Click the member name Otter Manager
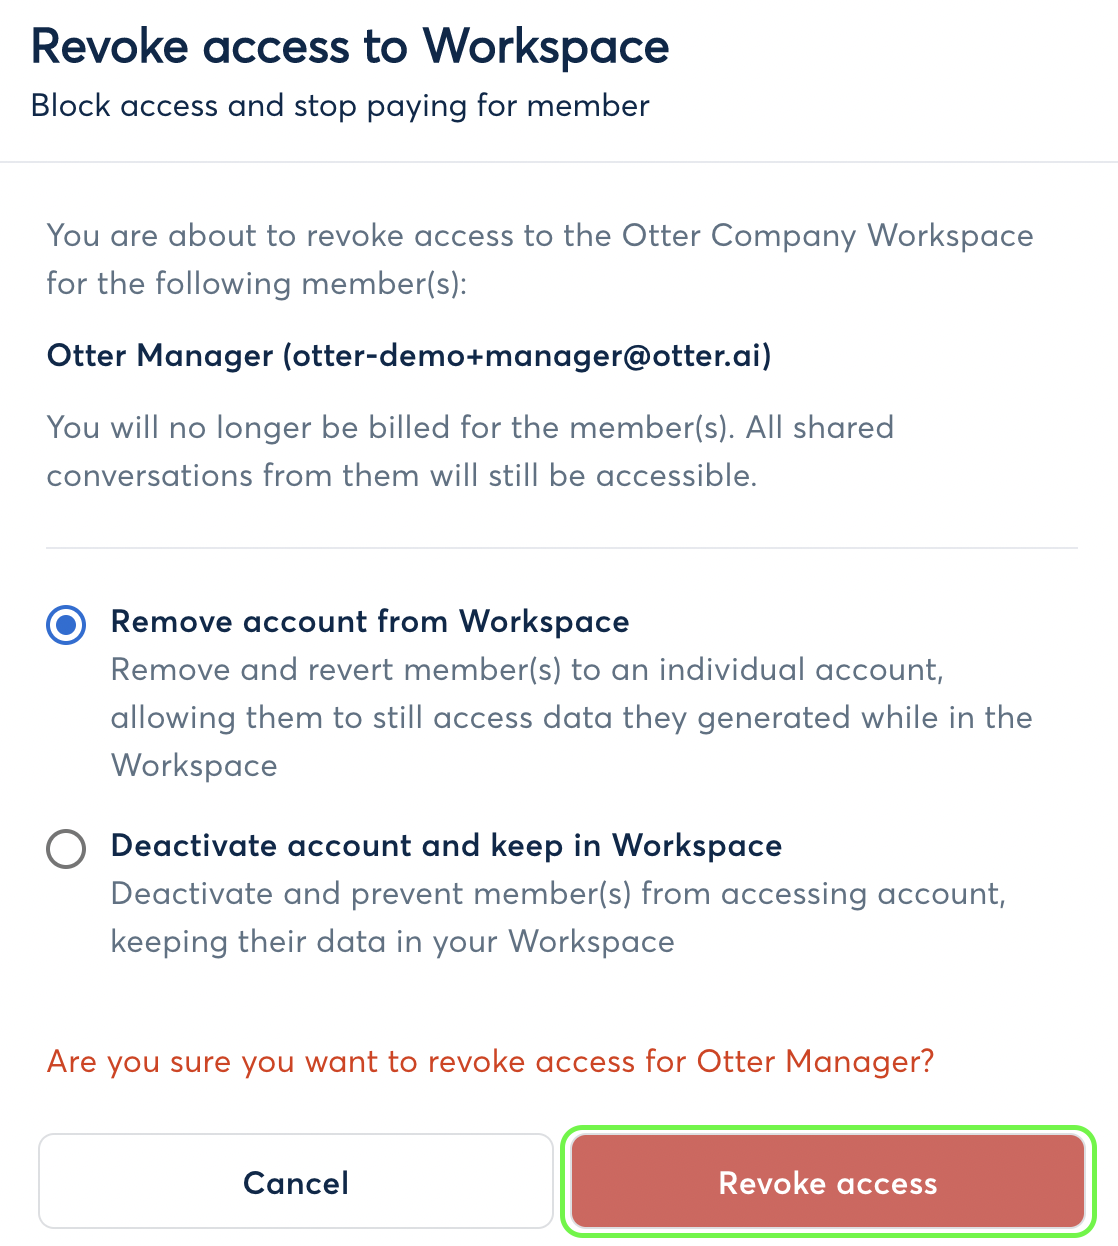Screen dimensions: 1118x1246 (x=160, y=356)
